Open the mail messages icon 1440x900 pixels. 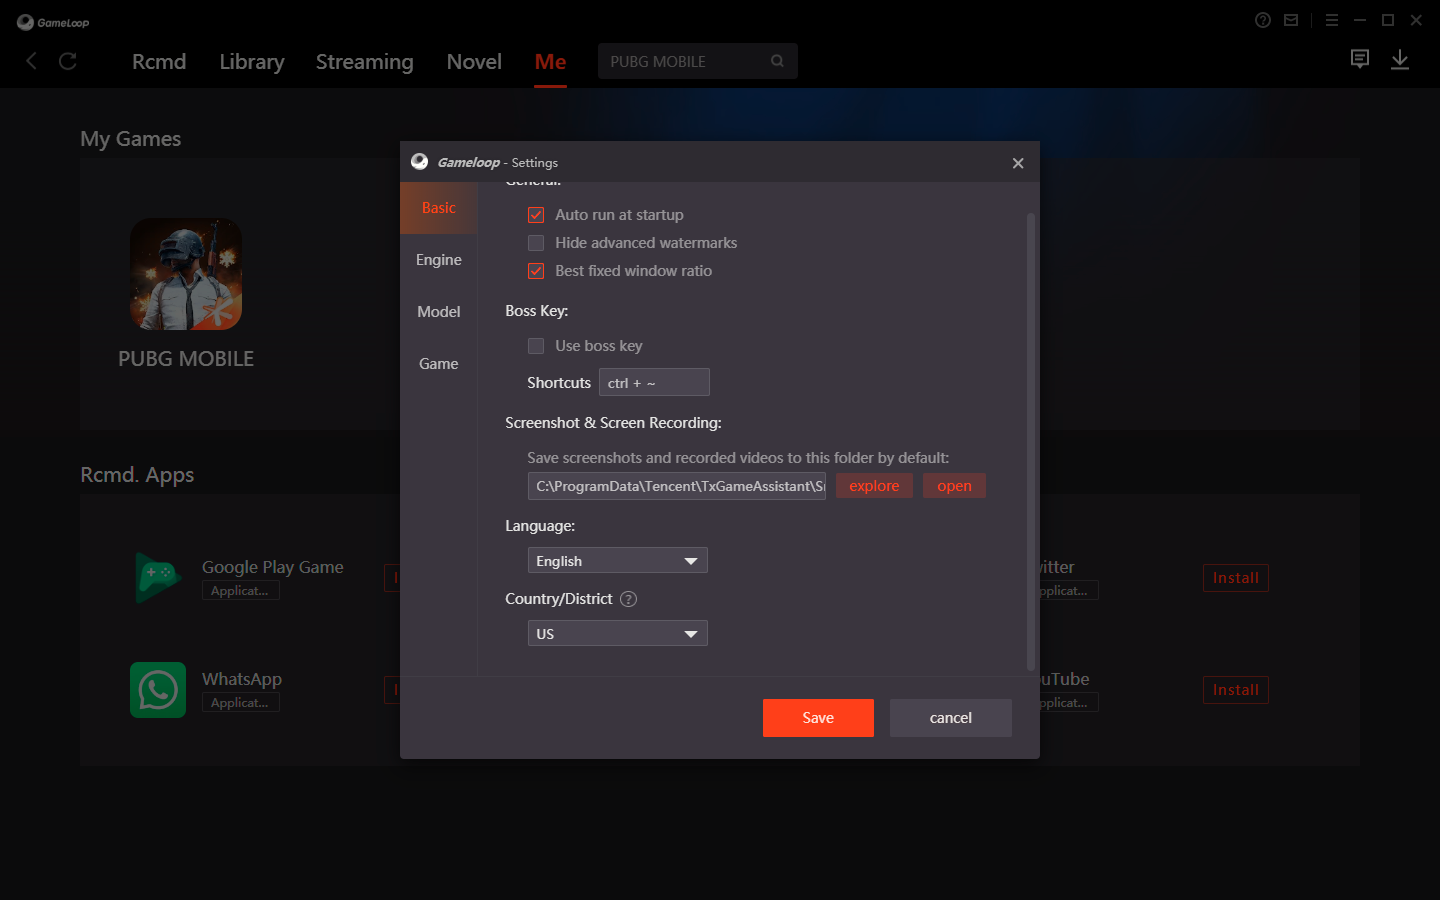click(1291, 20)
